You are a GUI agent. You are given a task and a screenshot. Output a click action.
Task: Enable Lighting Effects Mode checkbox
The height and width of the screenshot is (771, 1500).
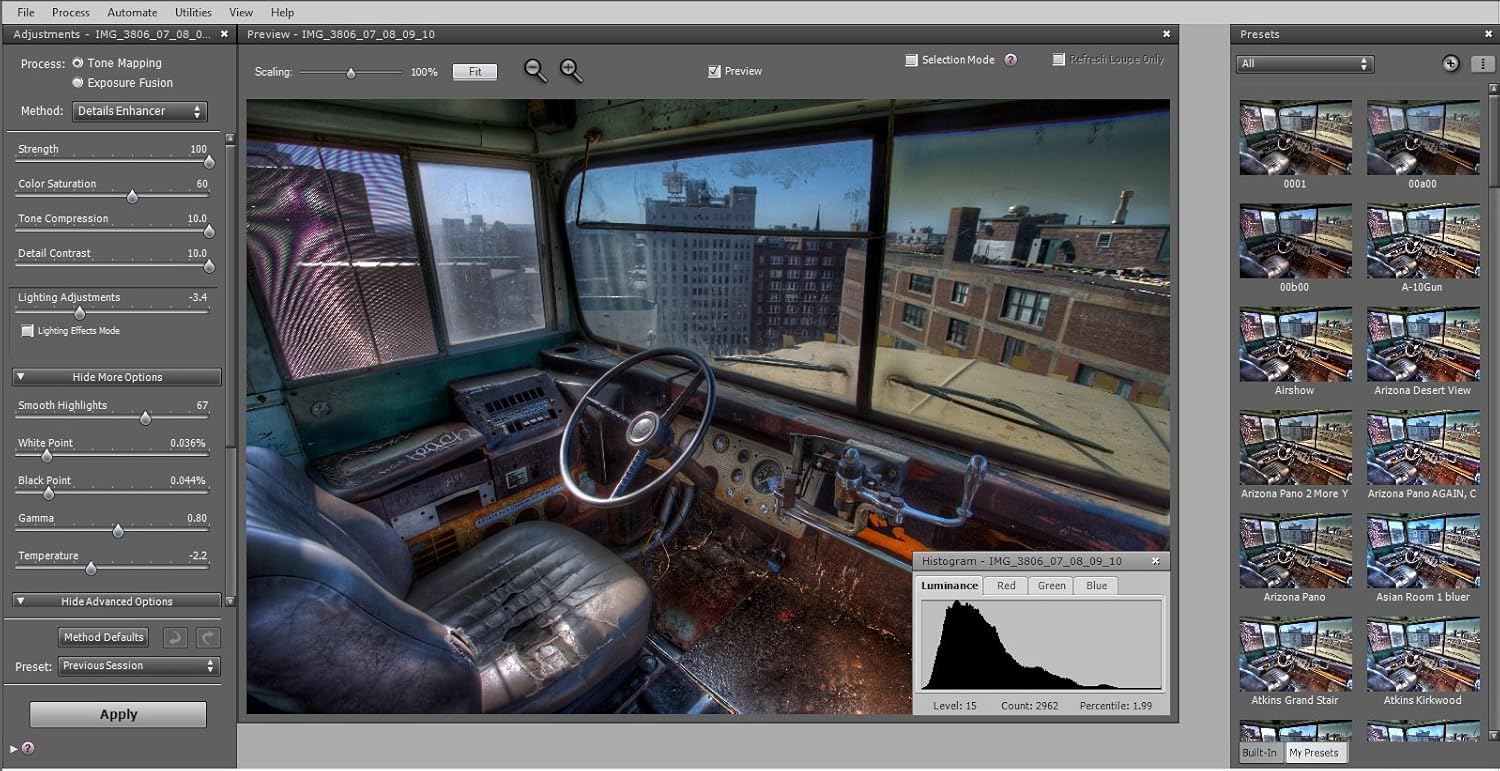pos(28,331)
